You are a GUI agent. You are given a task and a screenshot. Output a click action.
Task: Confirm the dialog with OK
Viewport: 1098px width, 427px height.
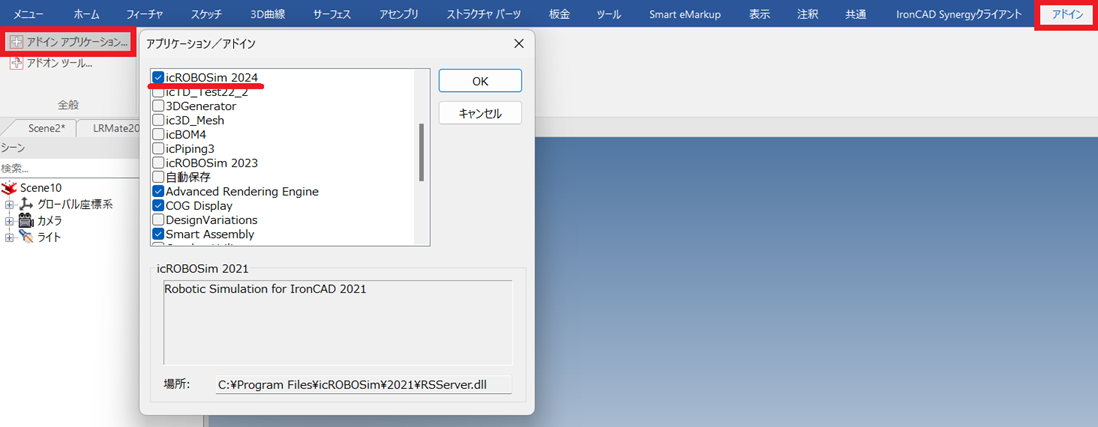(x=480, y=80)
